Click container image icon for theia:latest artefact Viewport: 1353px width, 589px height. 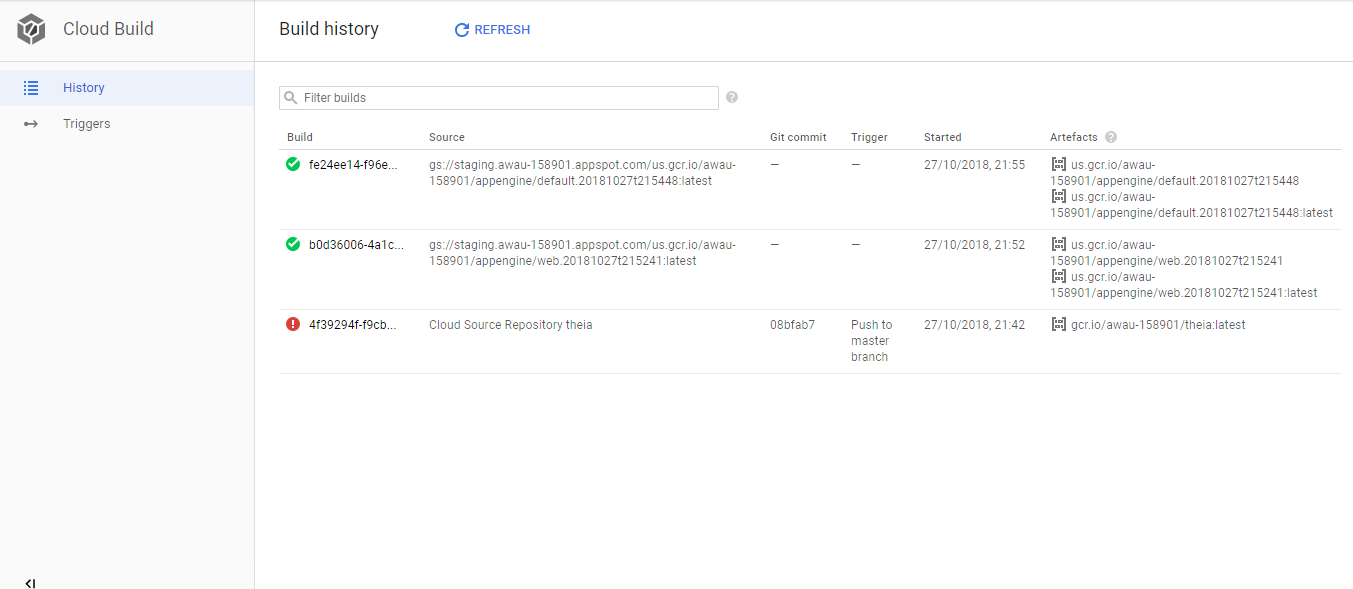point(1058,324)
